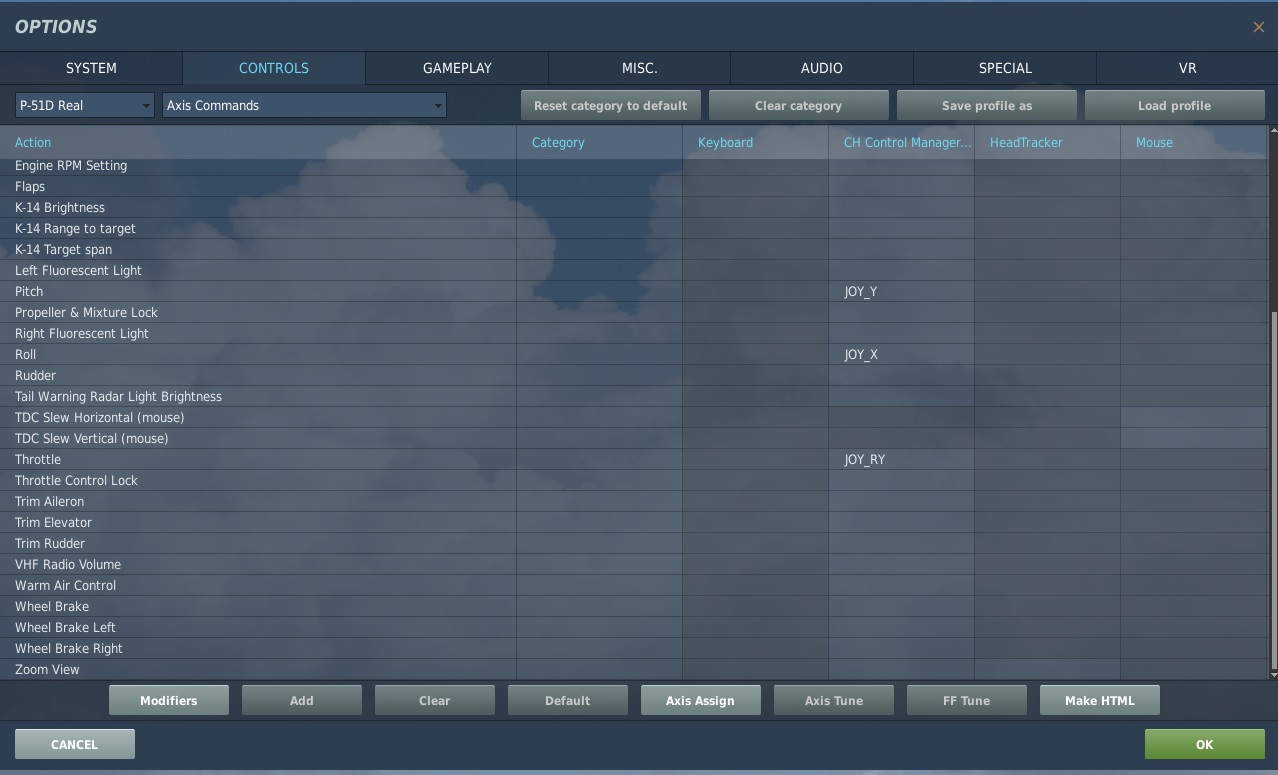Switch to the MISC. tab
Viewport: 1278px width, 775px height.
pyautogui.click(x=639, y=68)
